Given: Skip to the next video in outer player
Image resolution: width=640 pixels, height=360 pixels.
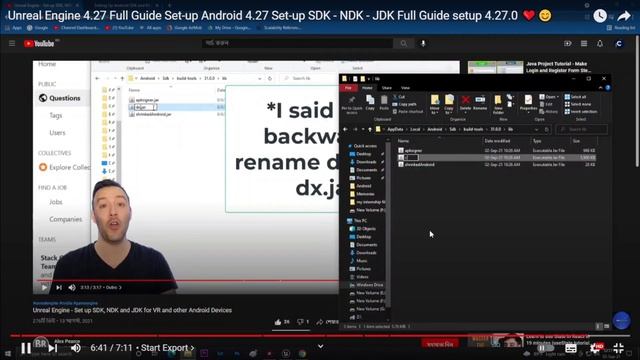Looking at the screenshot, I should point(53,348).
